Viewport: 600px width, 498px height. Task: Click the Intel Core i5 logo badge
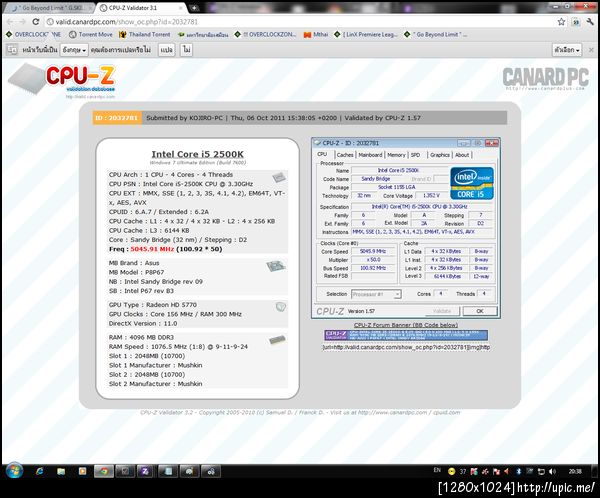(x=472, y=183)
